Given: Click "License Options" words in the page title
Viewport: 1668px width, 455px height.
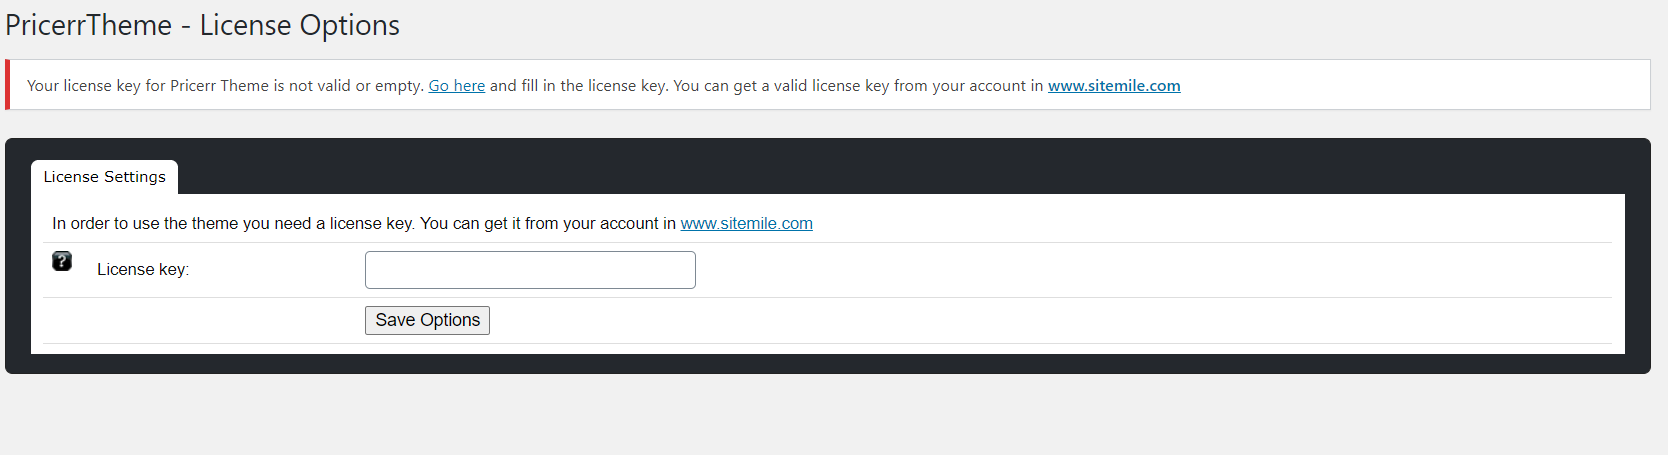Looking at the screenshot, I should point(299,25).
